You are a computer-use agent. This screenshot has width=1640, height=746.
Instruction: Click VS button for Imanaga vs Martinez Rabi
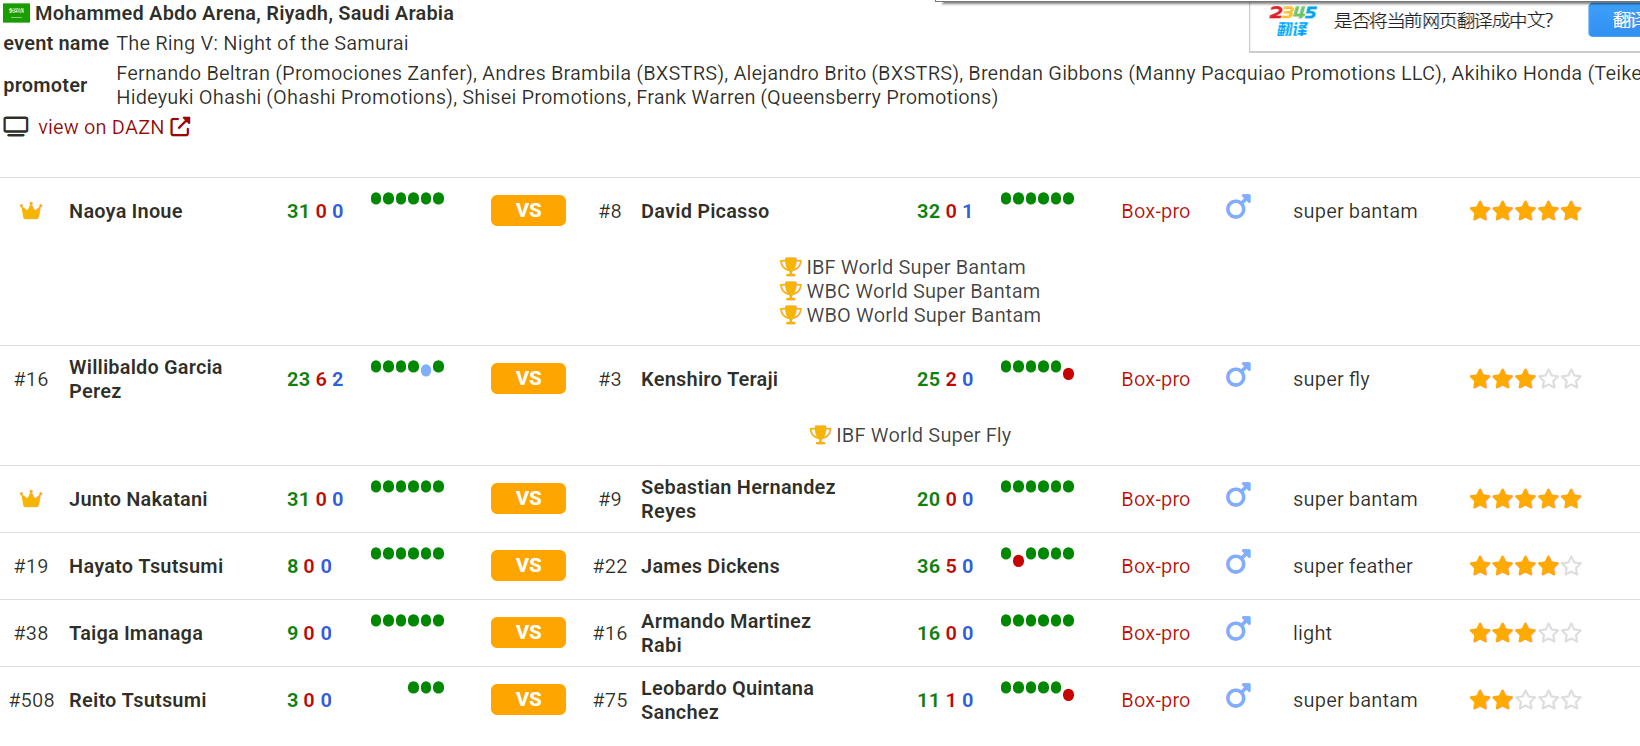528,633
